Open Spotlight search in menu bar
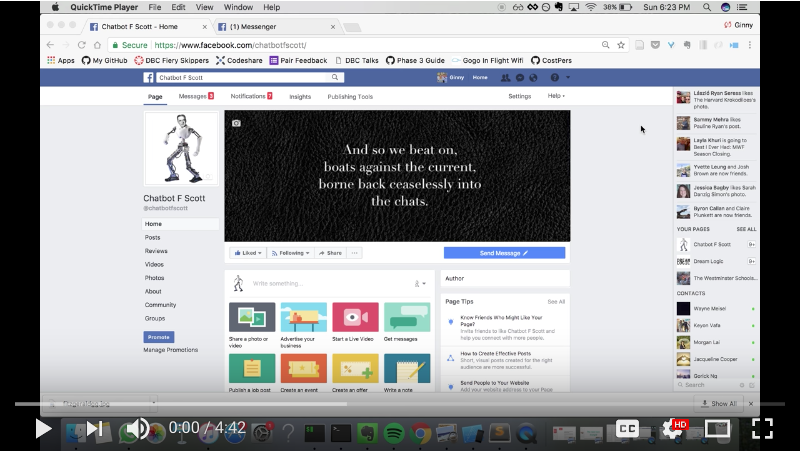The image size is (800, 451). point(707,7)
